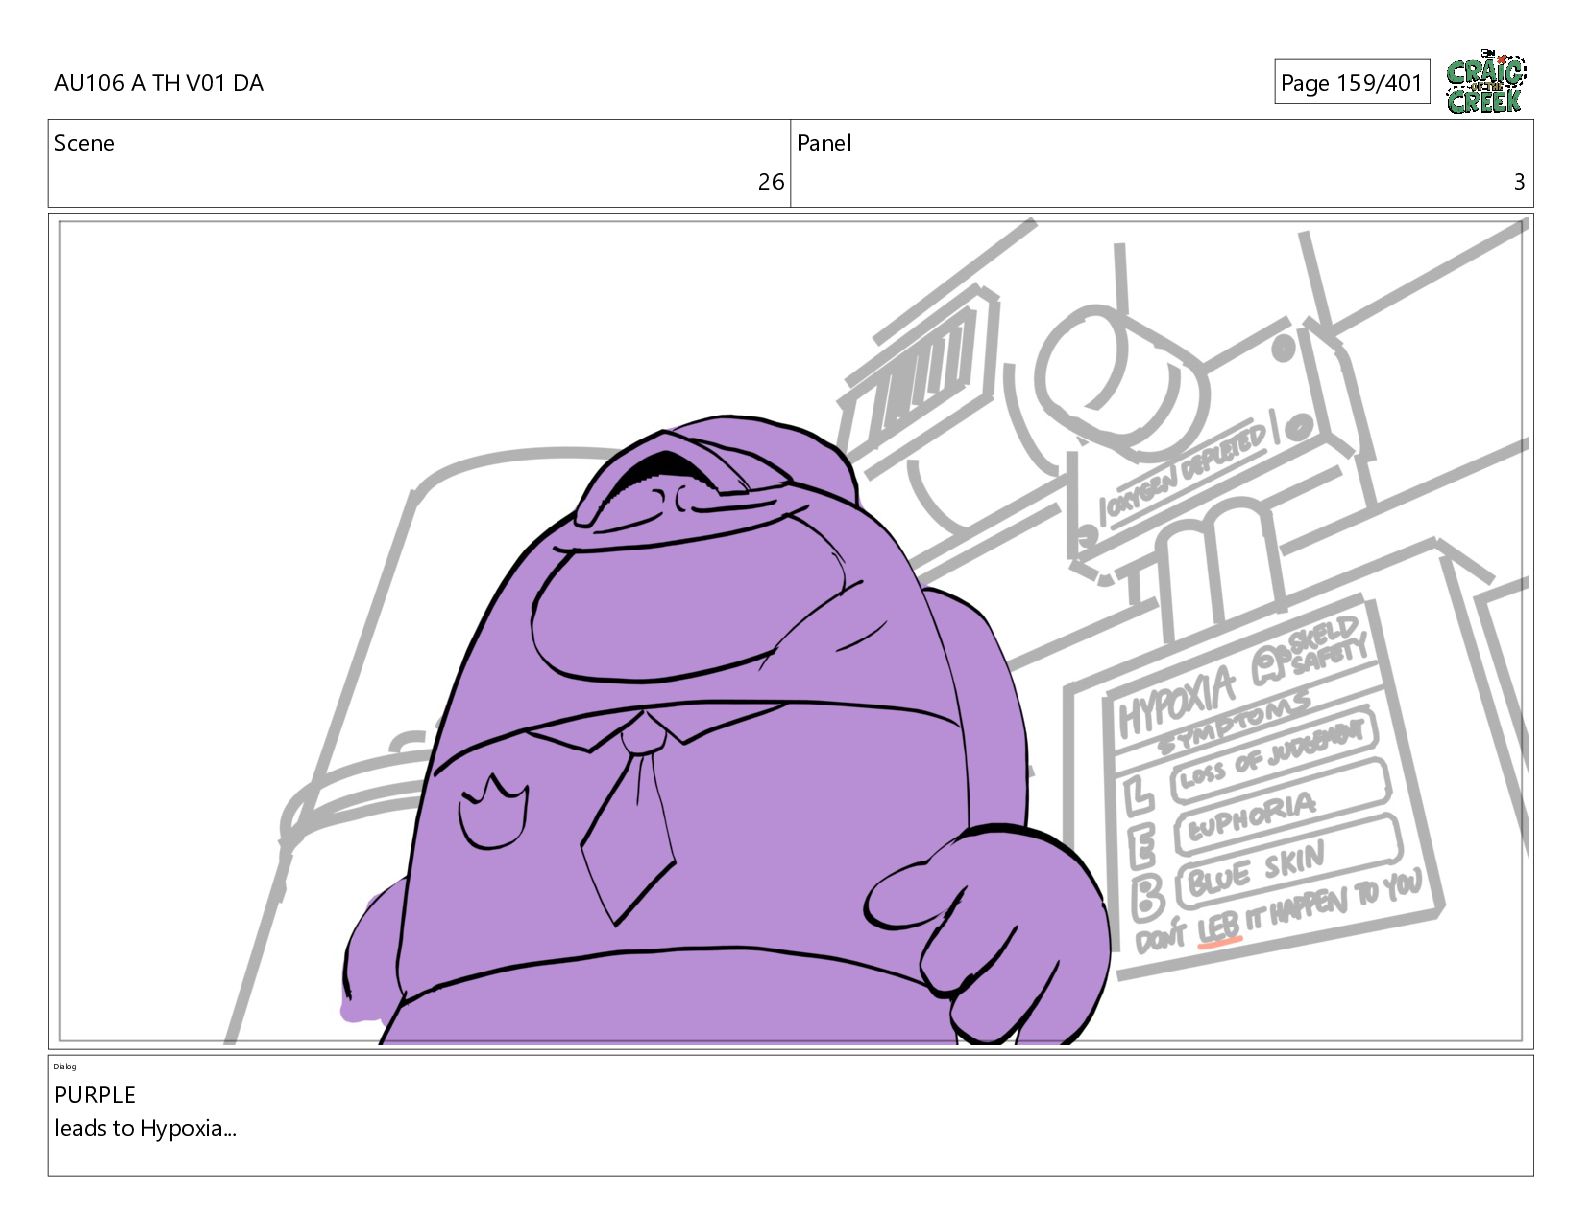Select the 'AU106 A TH V01 DA' header text
Viewport: 1584px width, 1224px height.
pyautogui.click(x=159, y=83)
